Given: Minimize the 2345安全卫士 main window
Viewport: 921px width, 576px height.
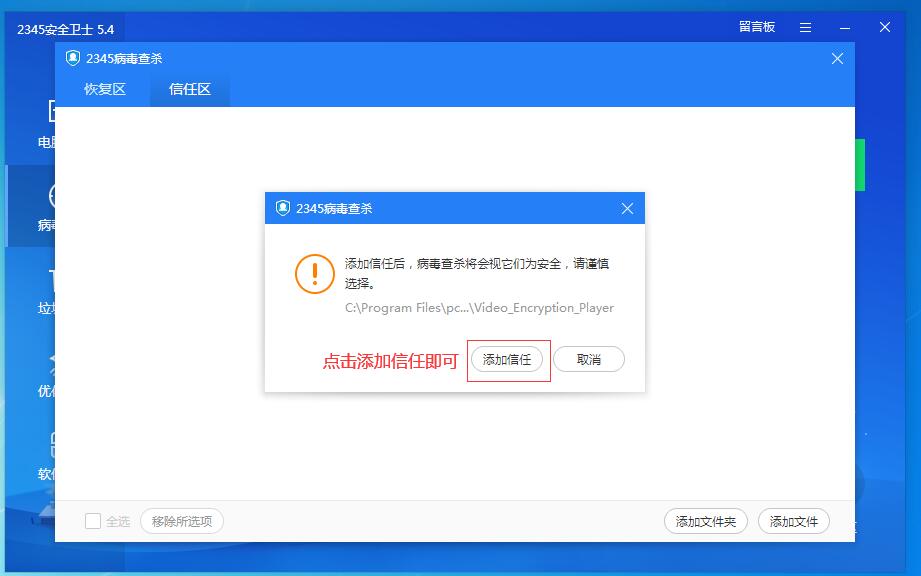Looking at the screenshot, I should [845, 28].
